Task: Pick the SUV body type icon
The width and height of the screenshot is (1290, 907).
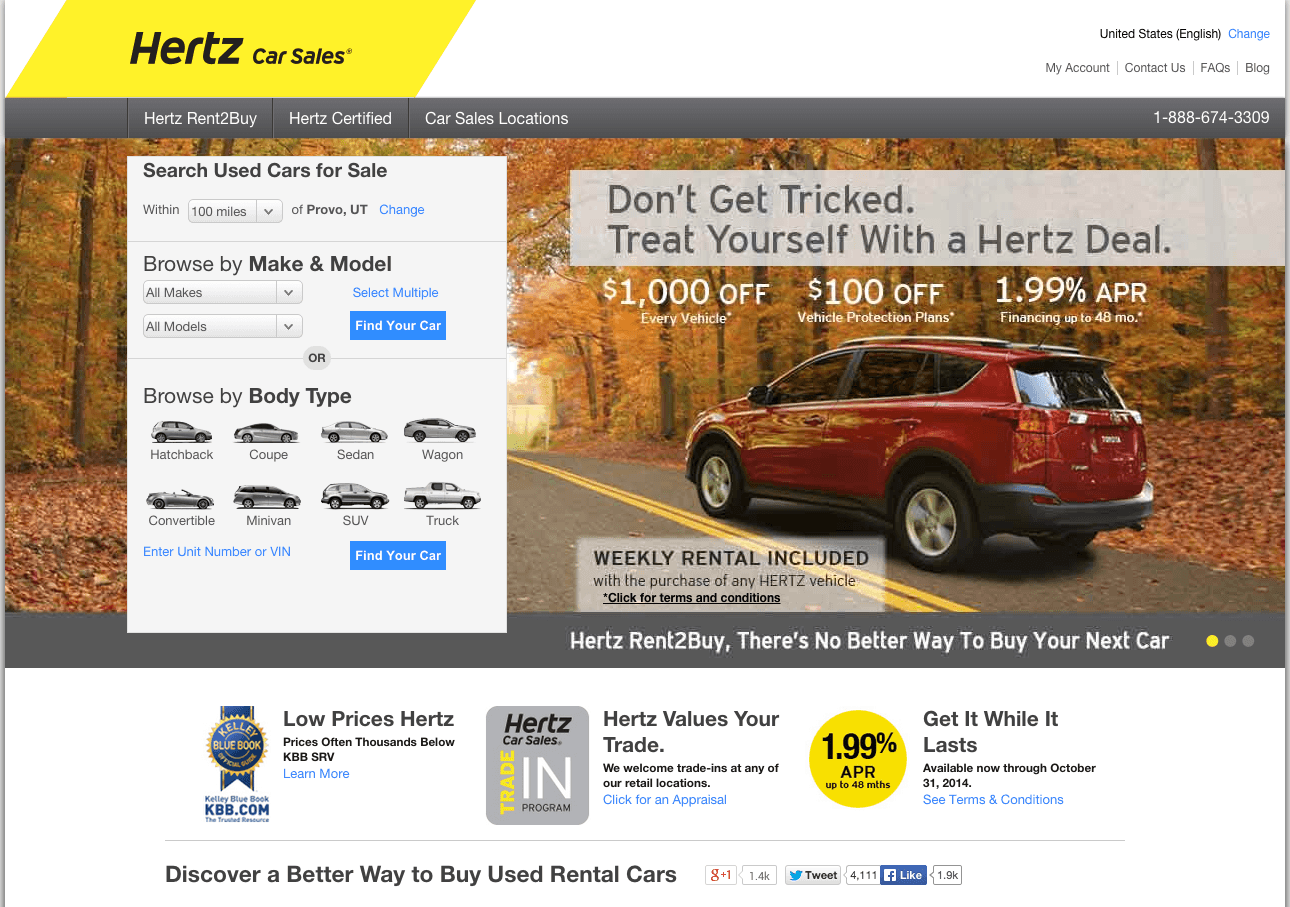Action: (x=354, y=496)
